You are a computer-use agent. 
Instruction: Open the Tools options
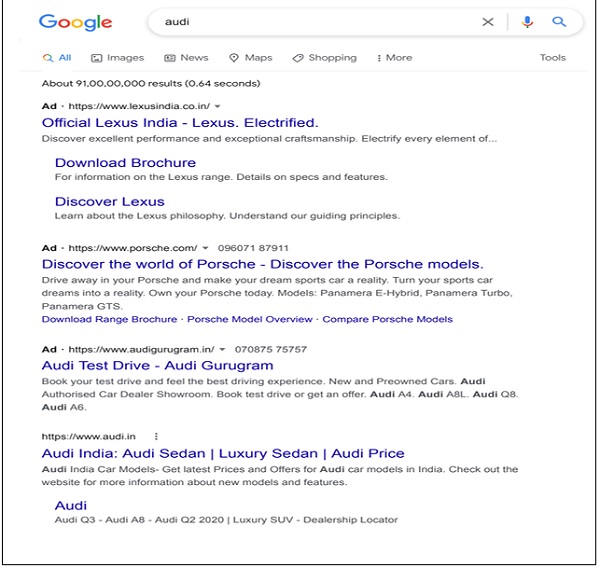tap(553, 58)
